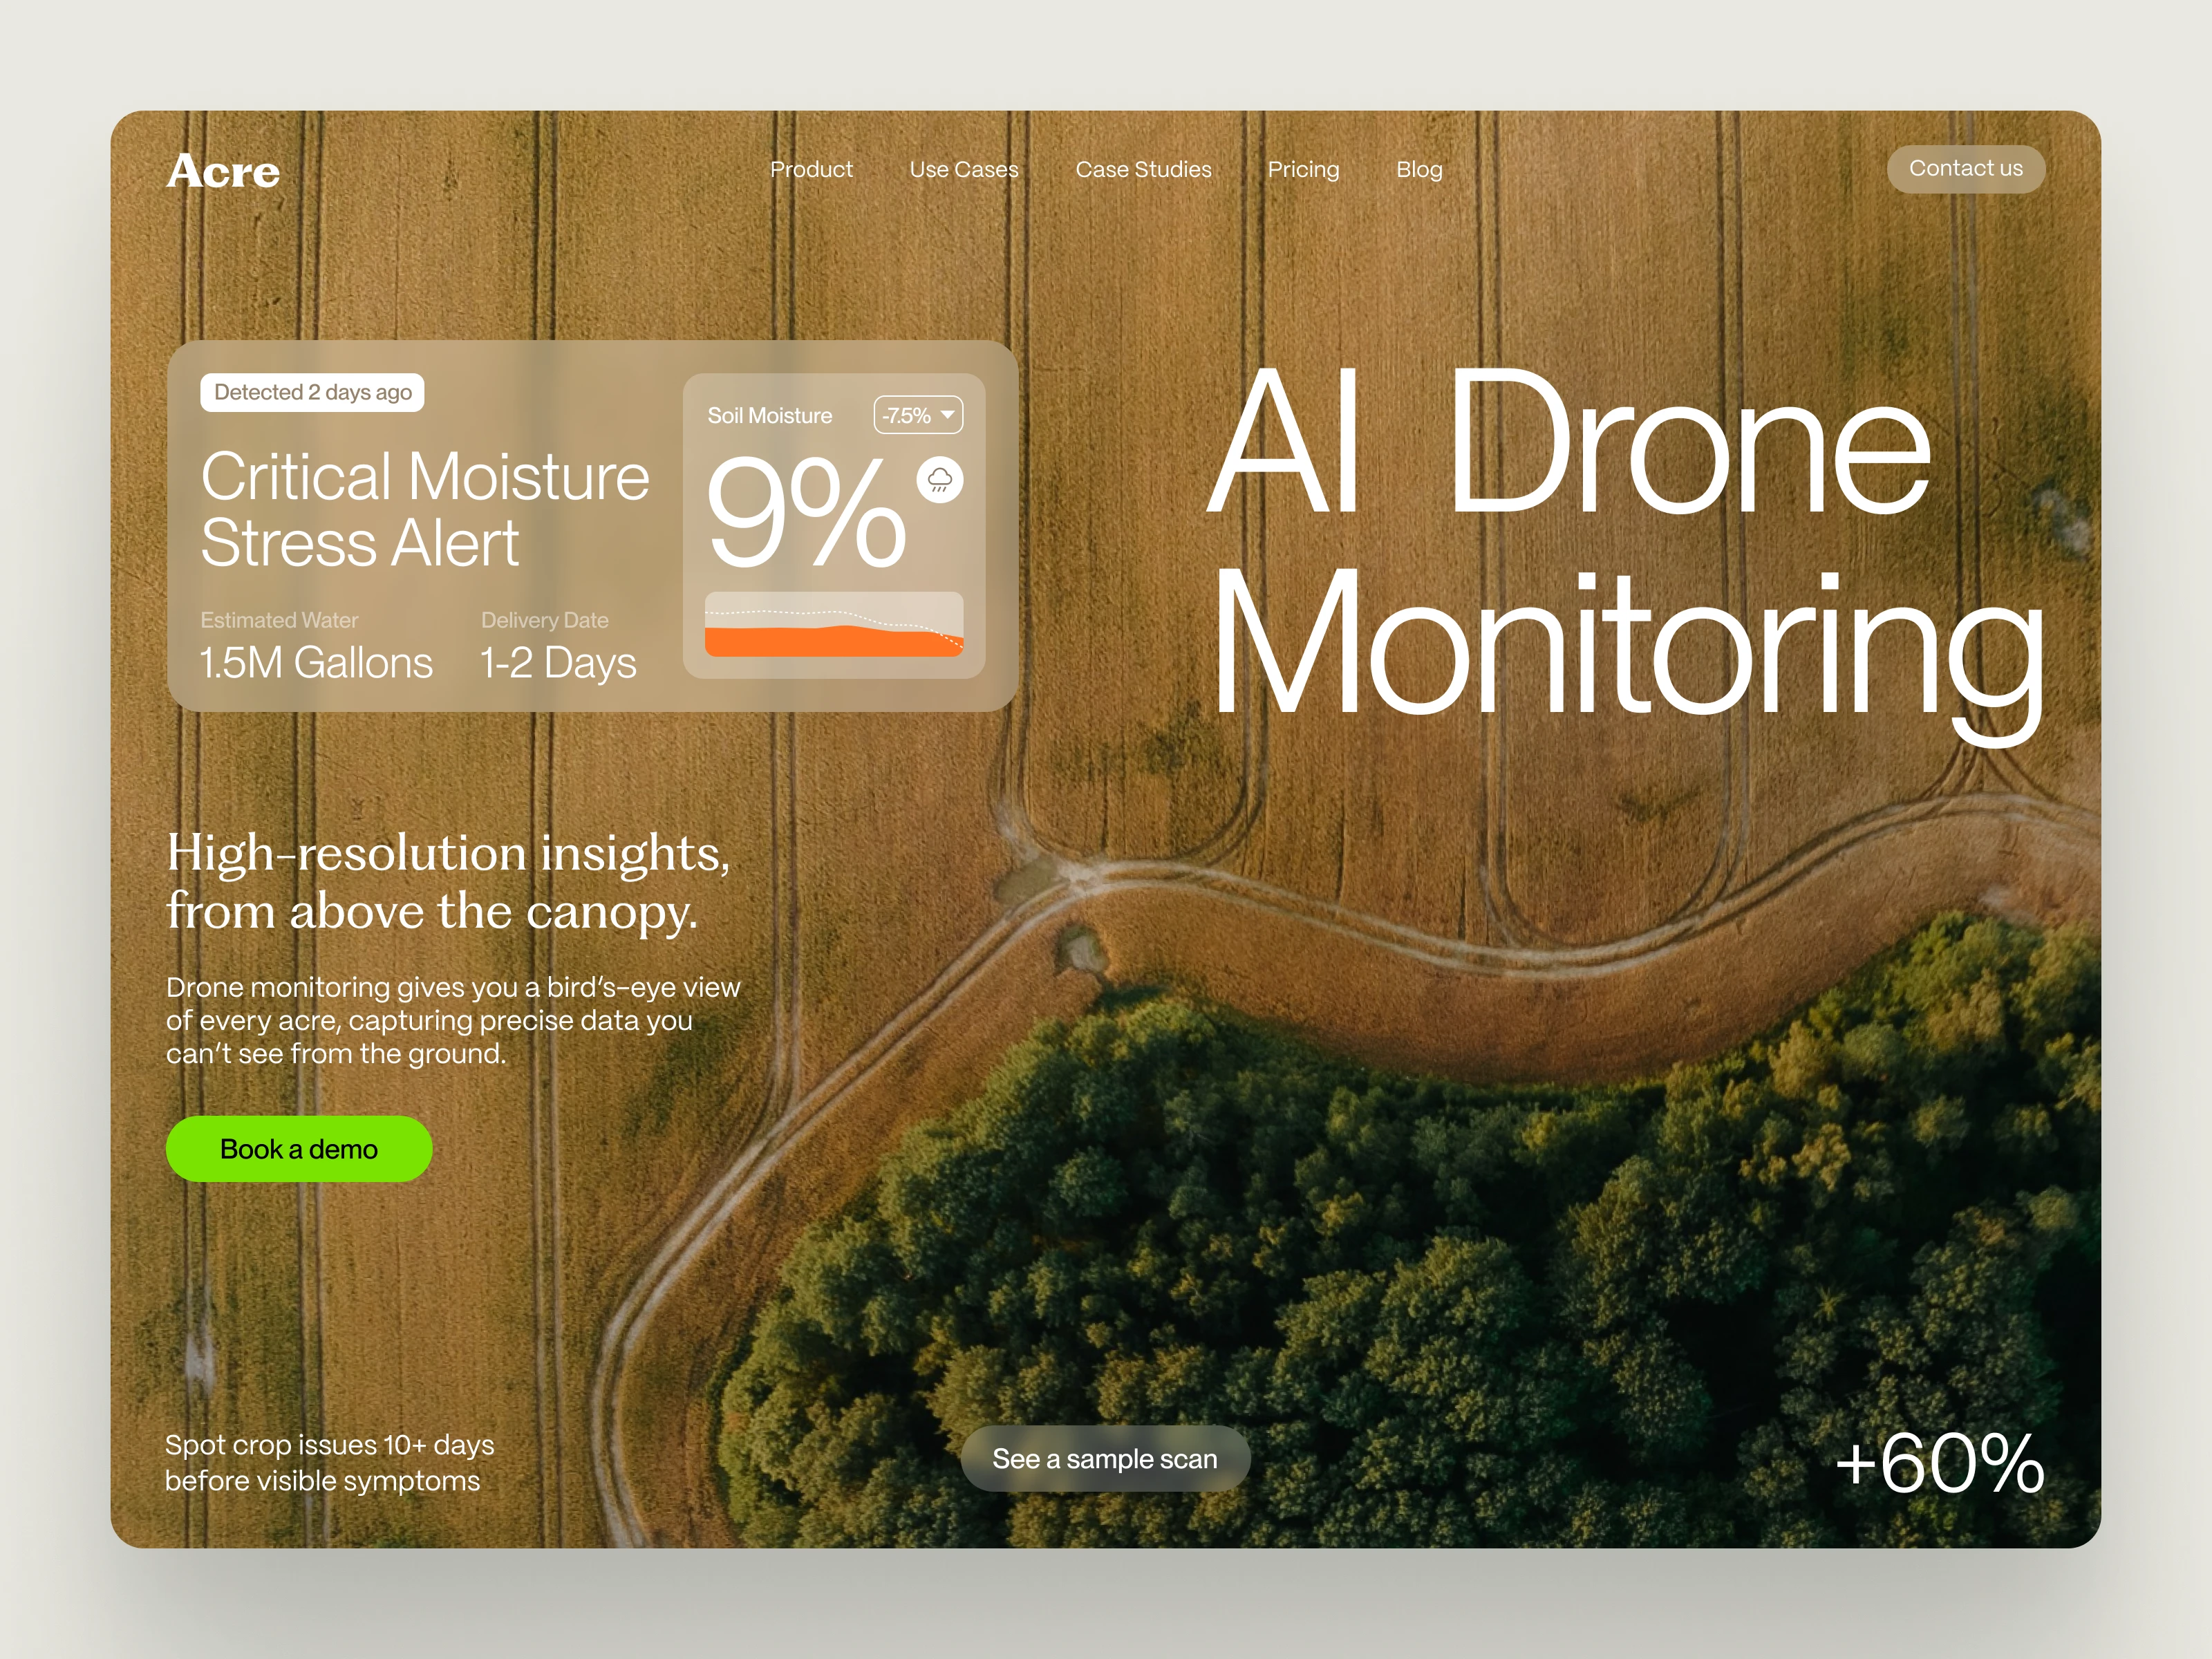The width and height of the screenshot is (2212, 1659).
Task: Expand the -7.5% dropdown arrow
Action: [947, 414]
